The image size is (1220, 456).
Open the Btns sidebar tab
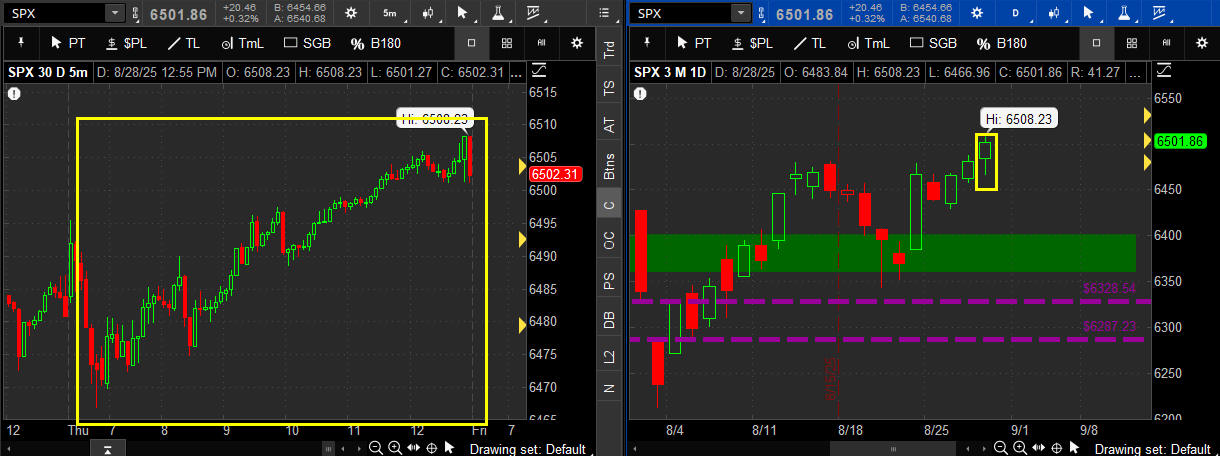(609, 167)
